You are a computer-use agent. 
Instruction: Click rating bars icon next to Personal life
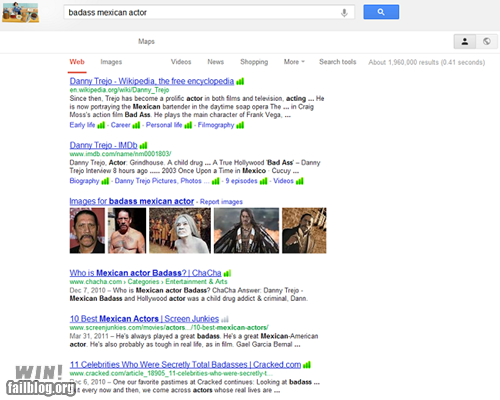(188, 125)
